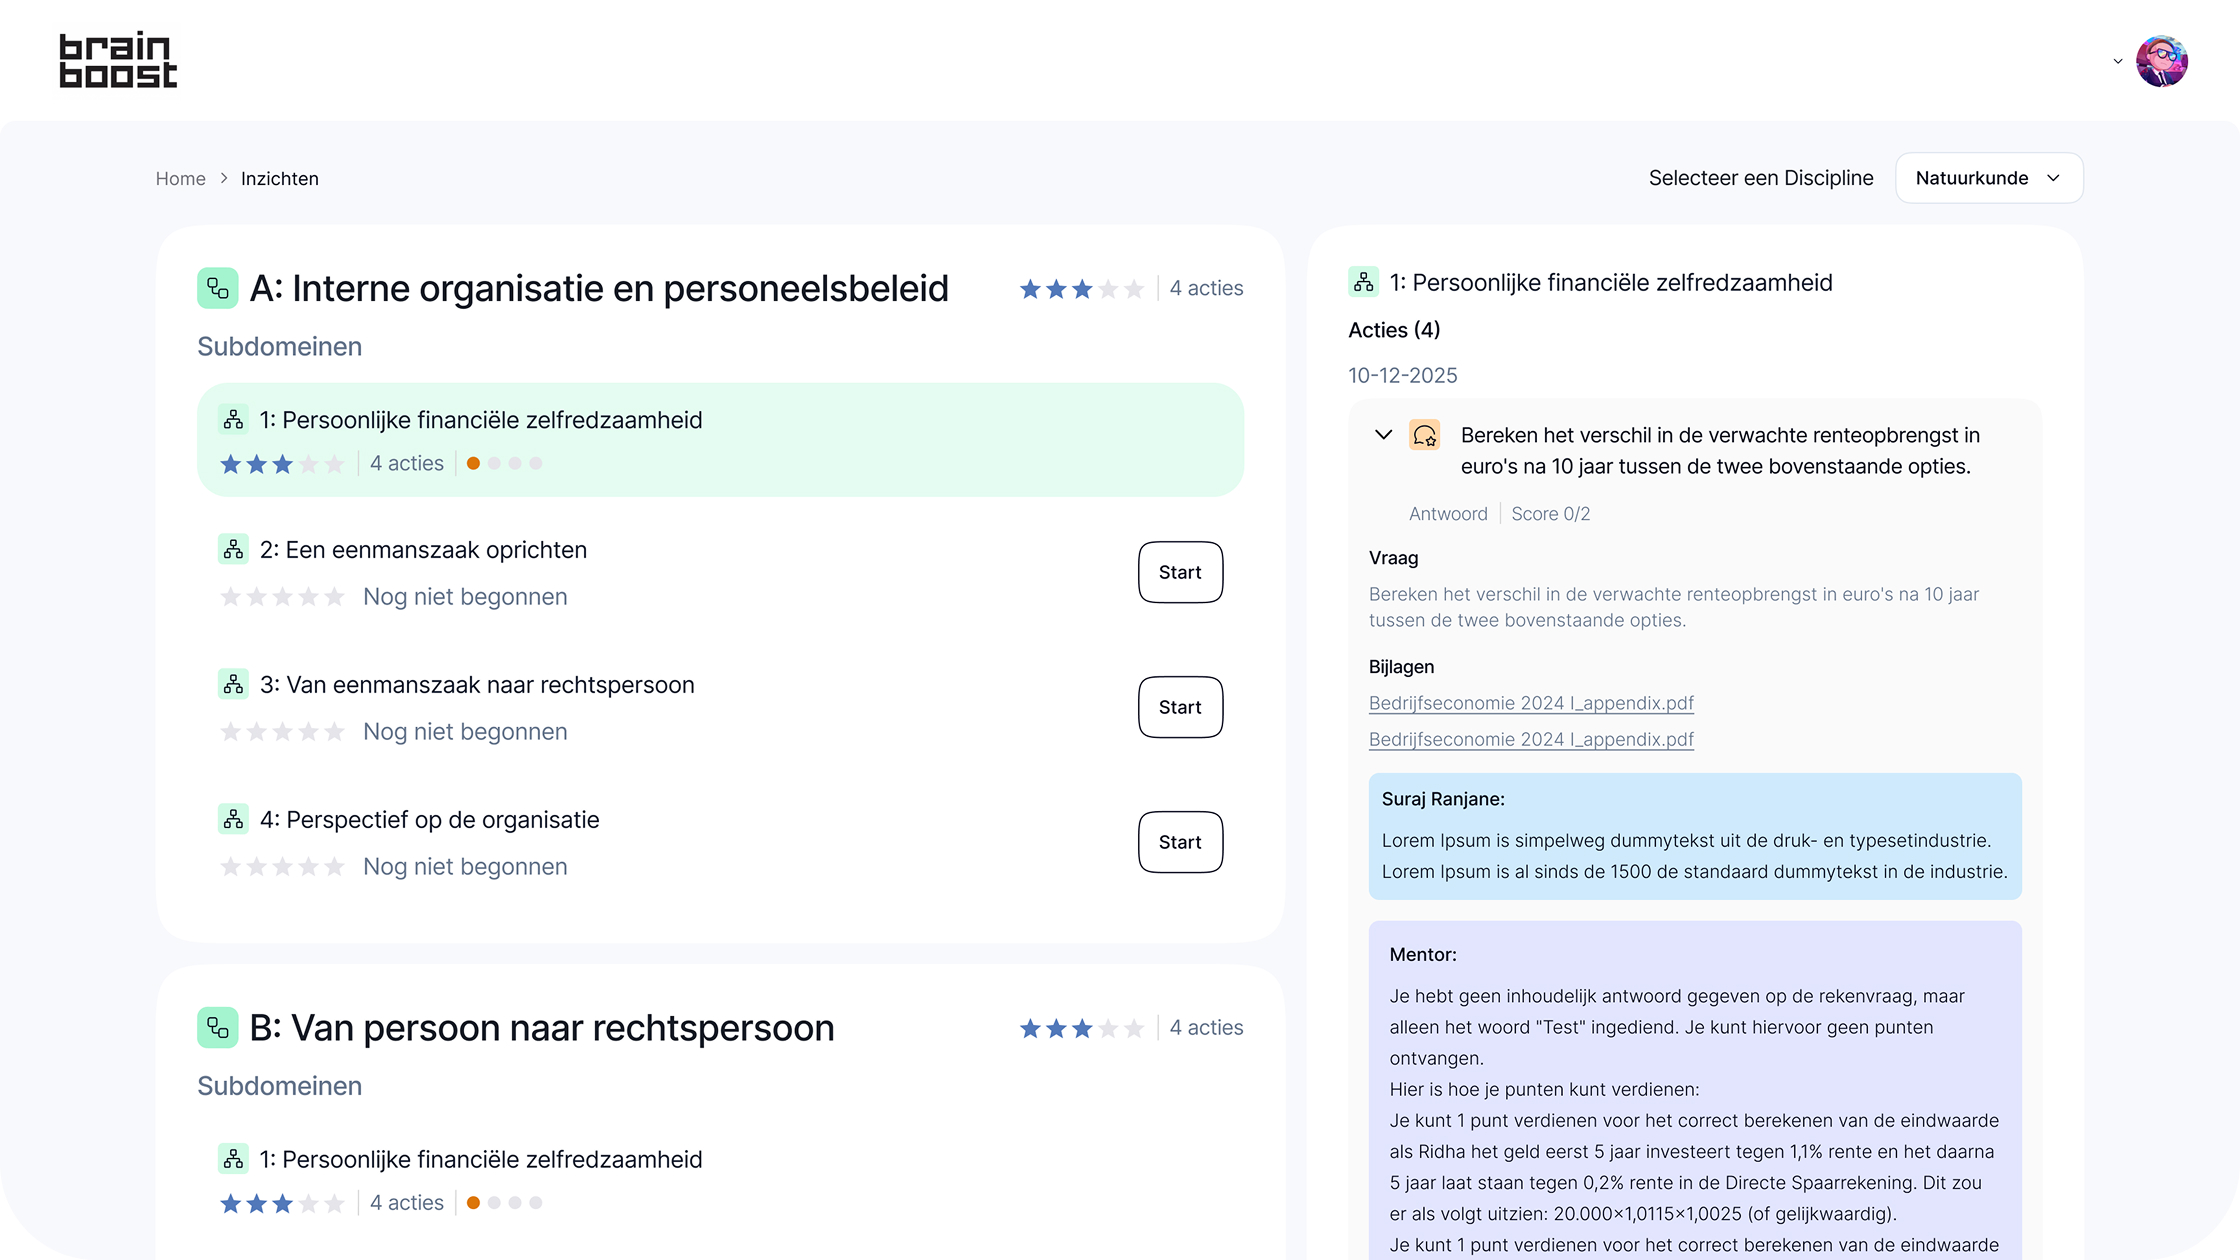Click the orange question icon beside Bereken
The height and width of the screenshot is (1260, 2240).
tap(1424, 435)
